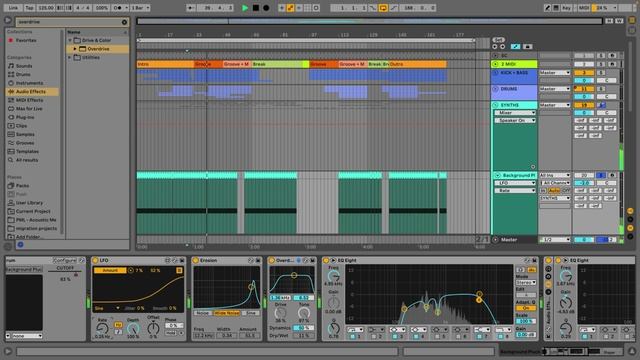
Task: Click the Set locator button
Action: pyautogui.click(x=498, y=40)
